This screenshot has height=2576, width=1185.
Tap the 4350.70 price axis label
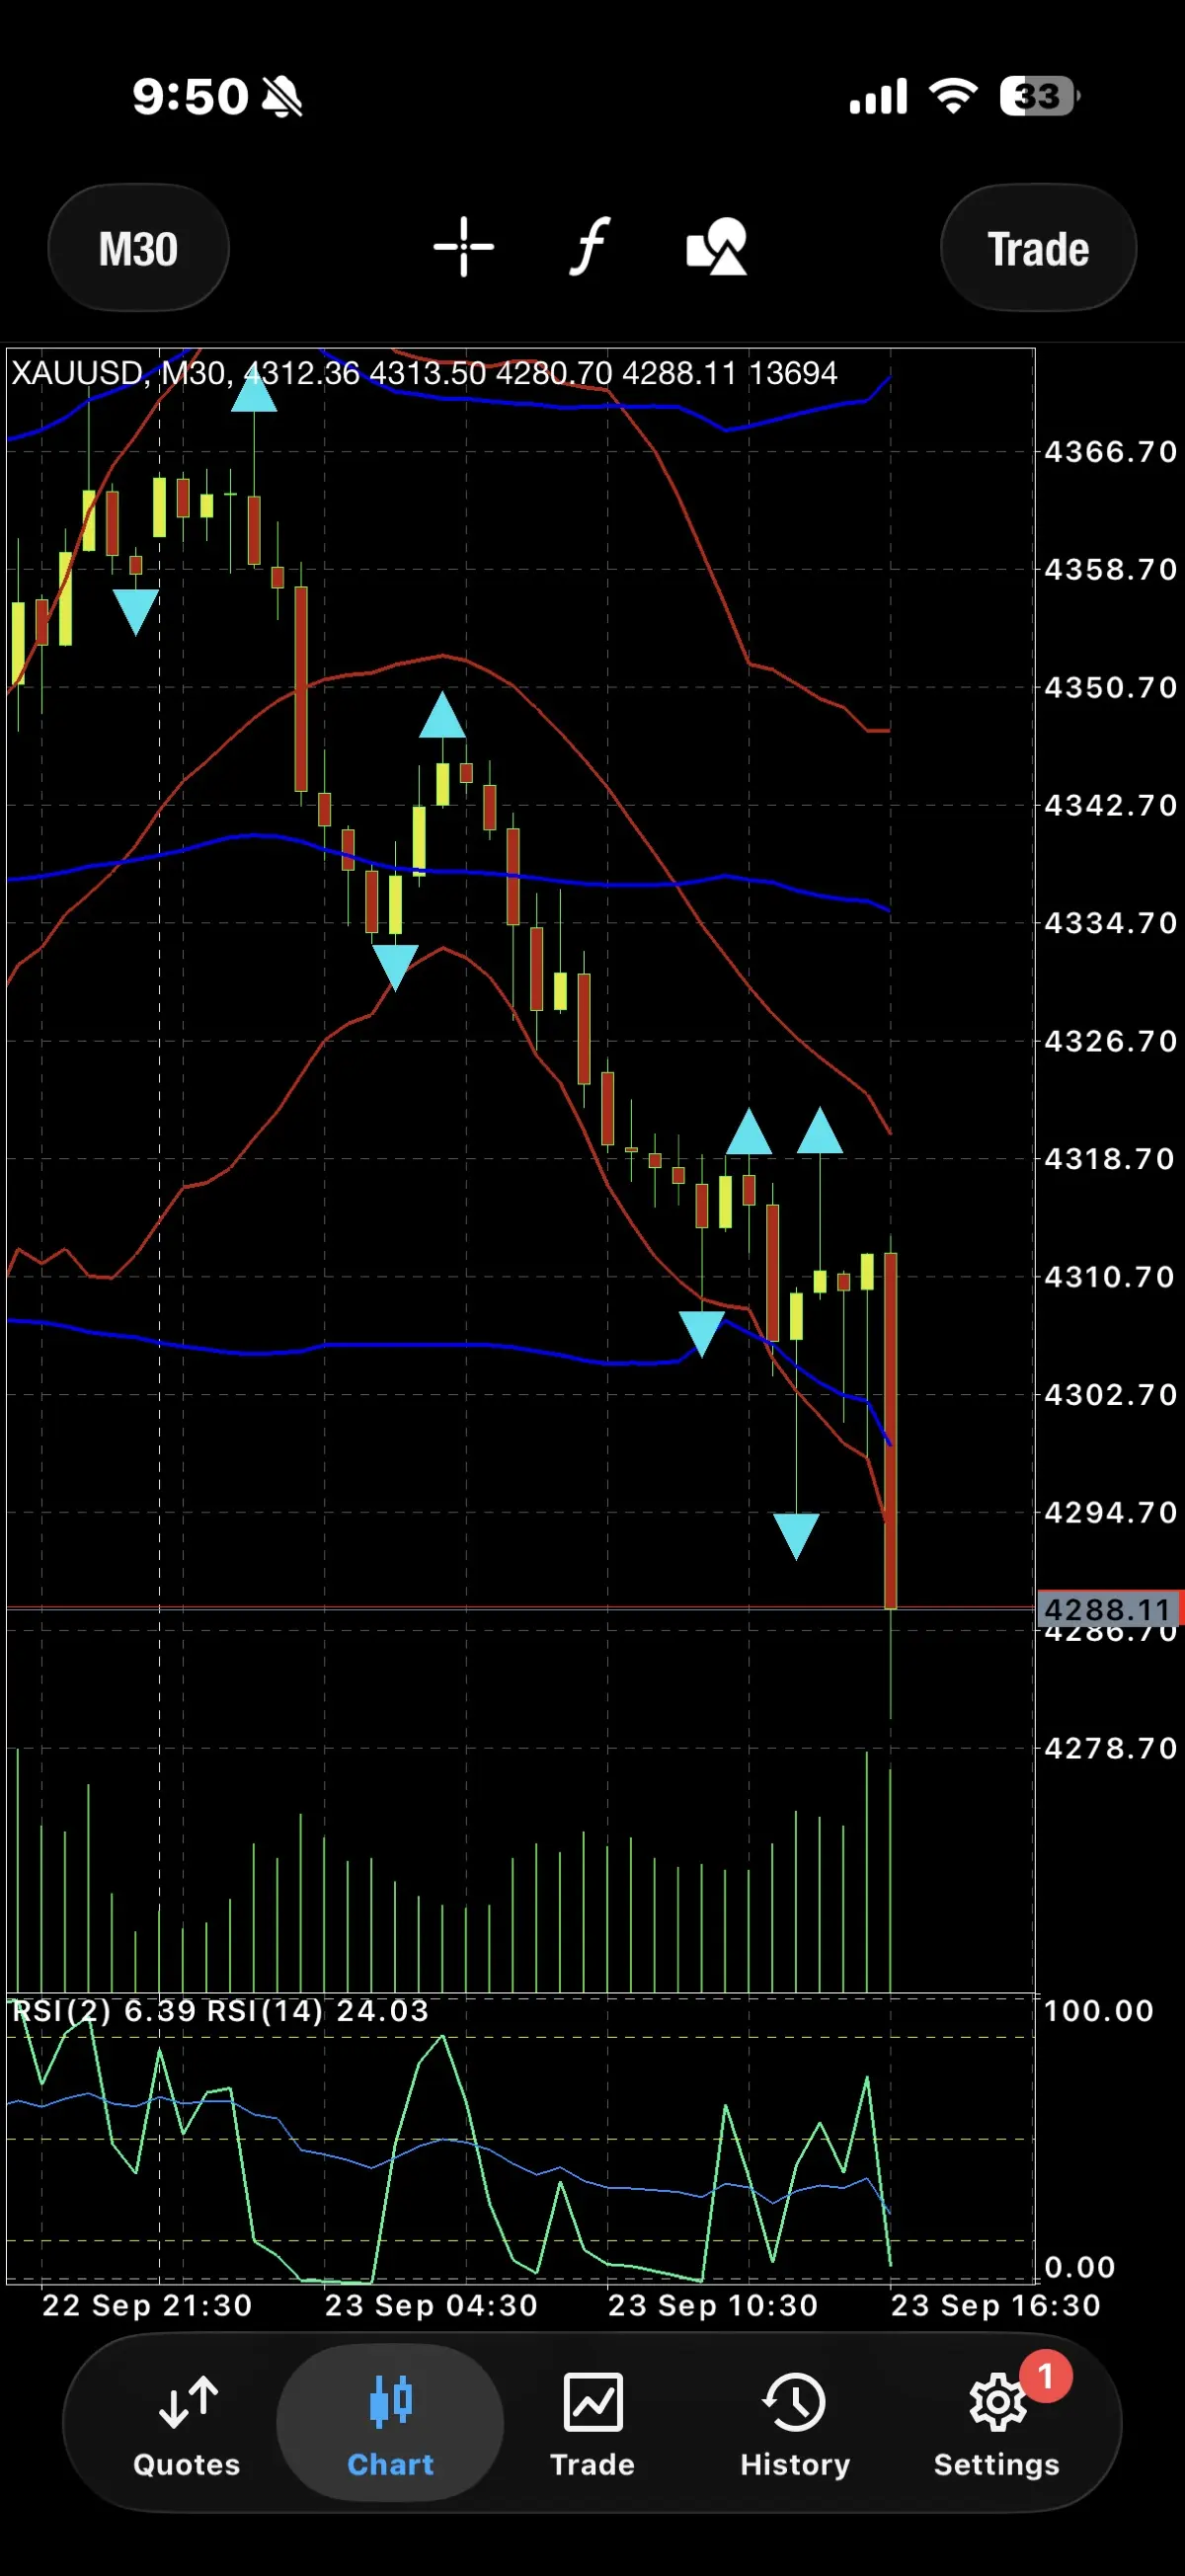point(1111,688)
